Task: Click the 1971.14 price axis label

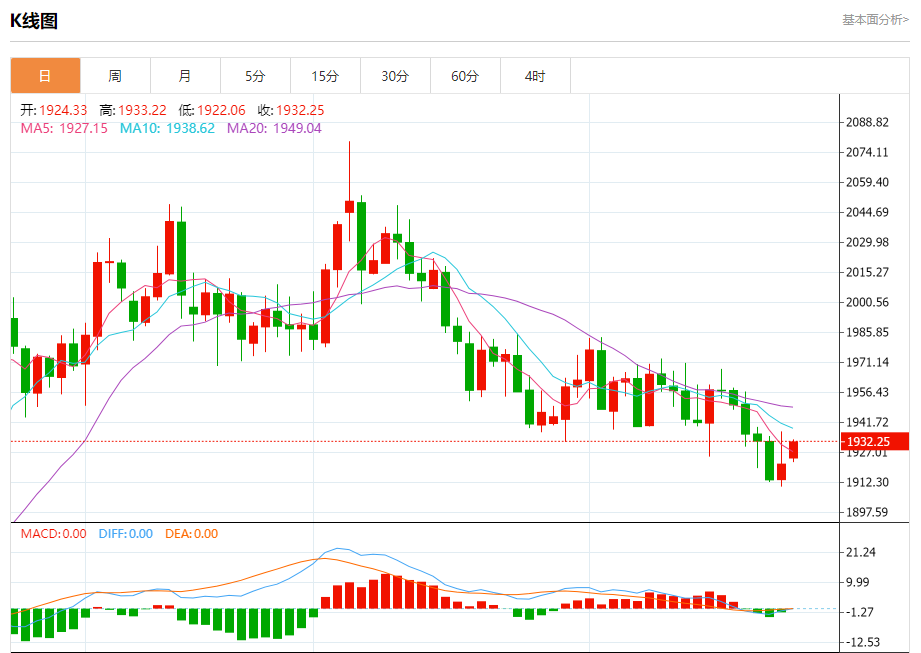Action: pyautogui.click(x=867, y=362)
